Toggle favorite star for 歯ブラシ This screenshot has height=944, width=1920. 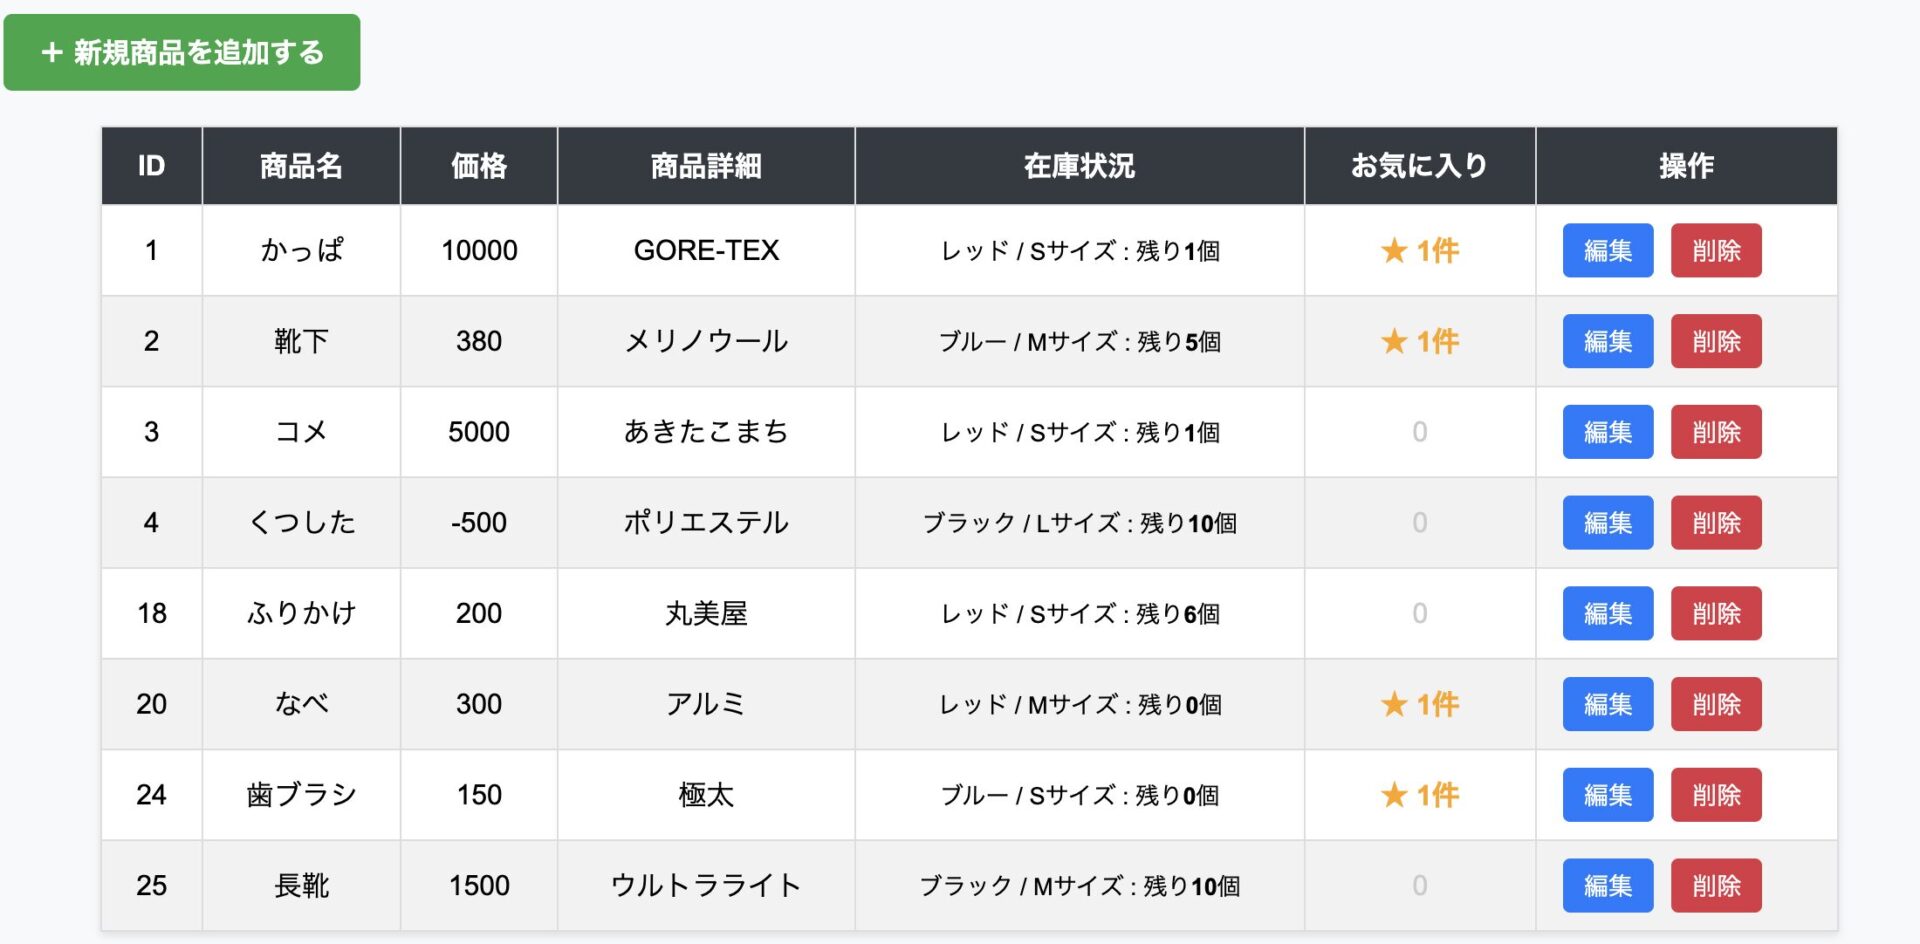tap(1394, 795)
